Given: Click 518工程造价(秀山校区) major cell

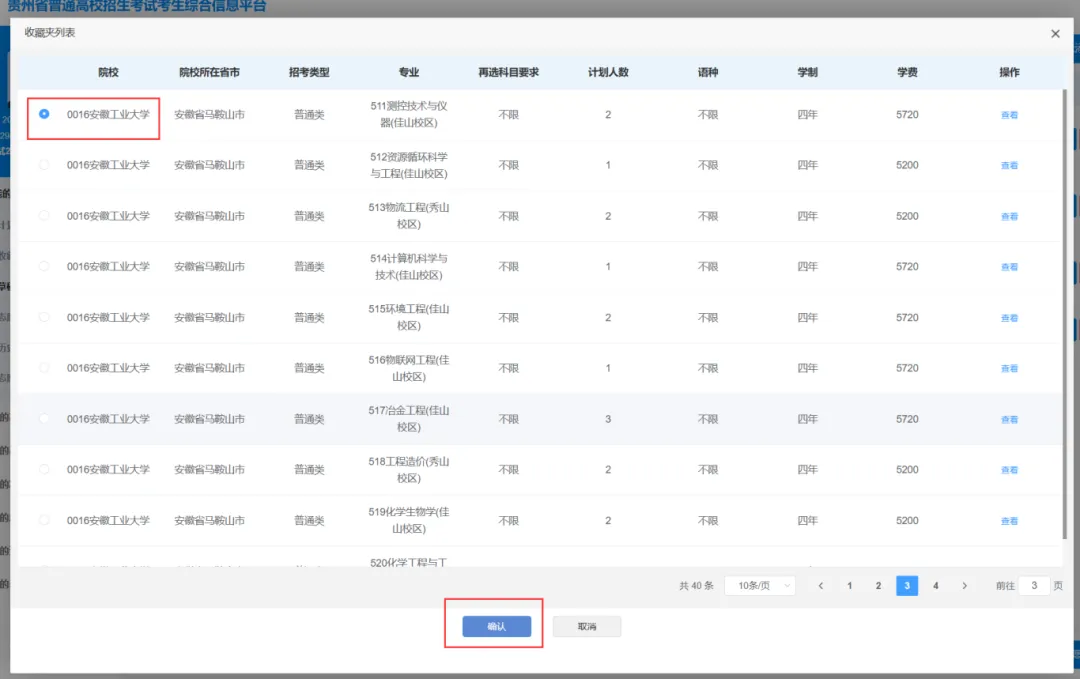Looking at the screenshot, I should (408, 470).
